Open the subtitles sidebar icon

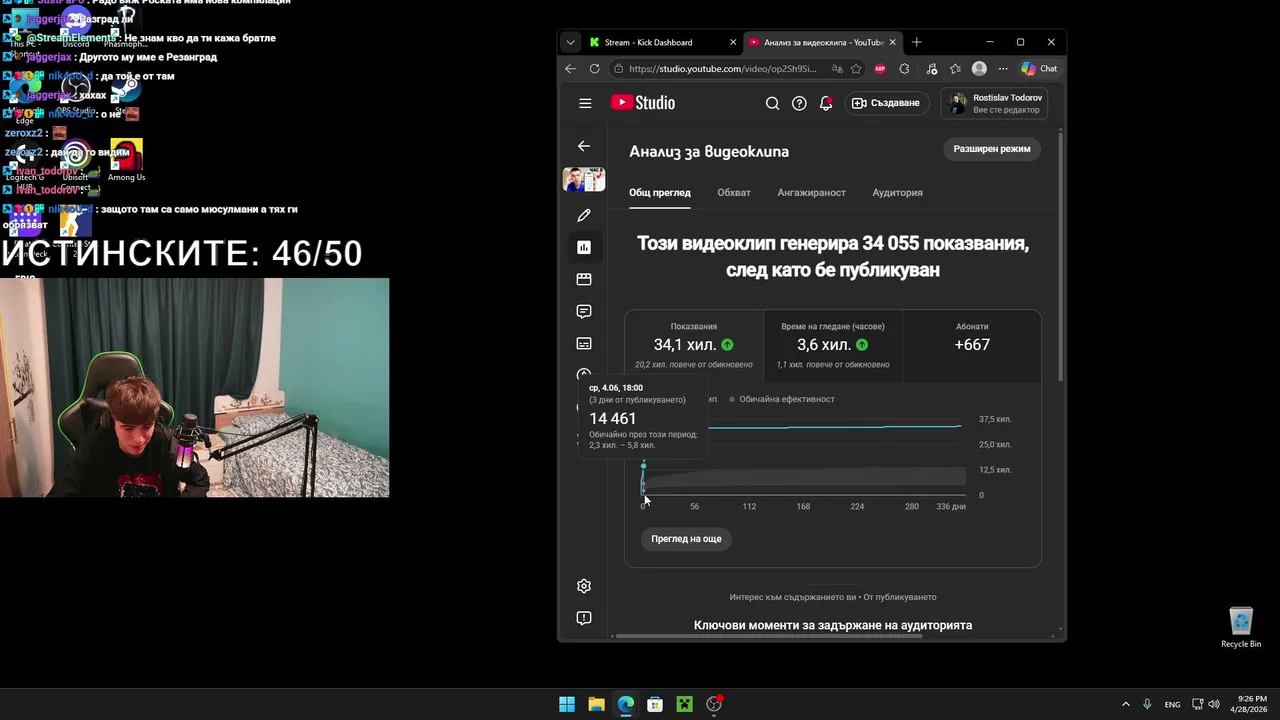click(x=584, y=343)
